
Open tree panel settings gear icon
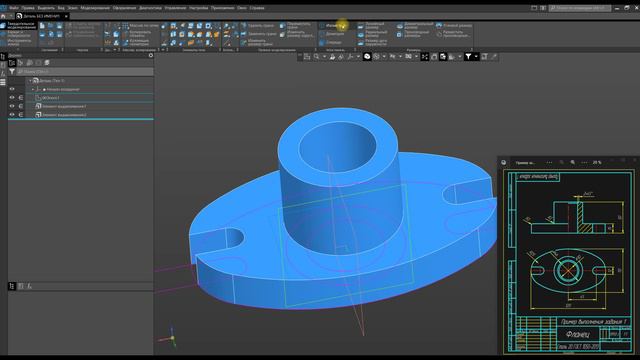click(x=151, y=56)
